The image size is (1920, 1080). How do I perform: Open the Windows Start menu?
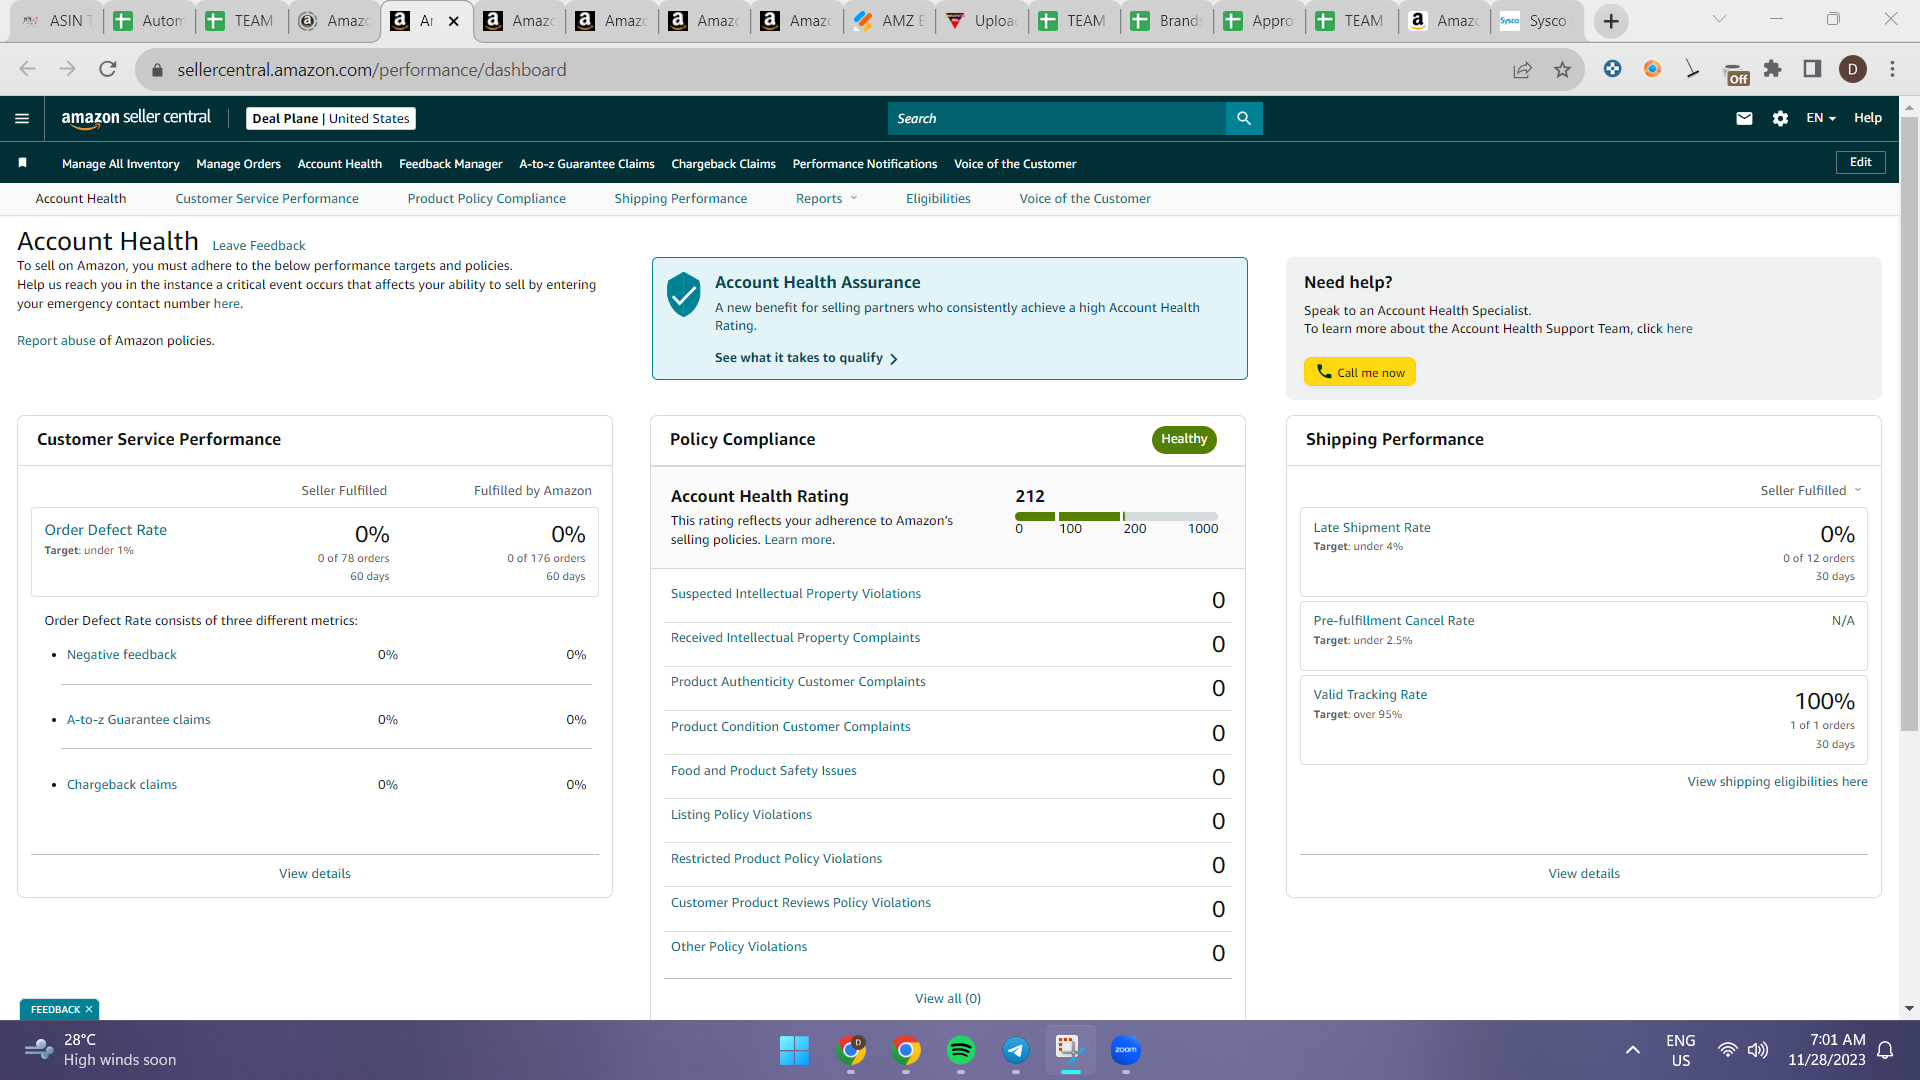pos(794,1050)
